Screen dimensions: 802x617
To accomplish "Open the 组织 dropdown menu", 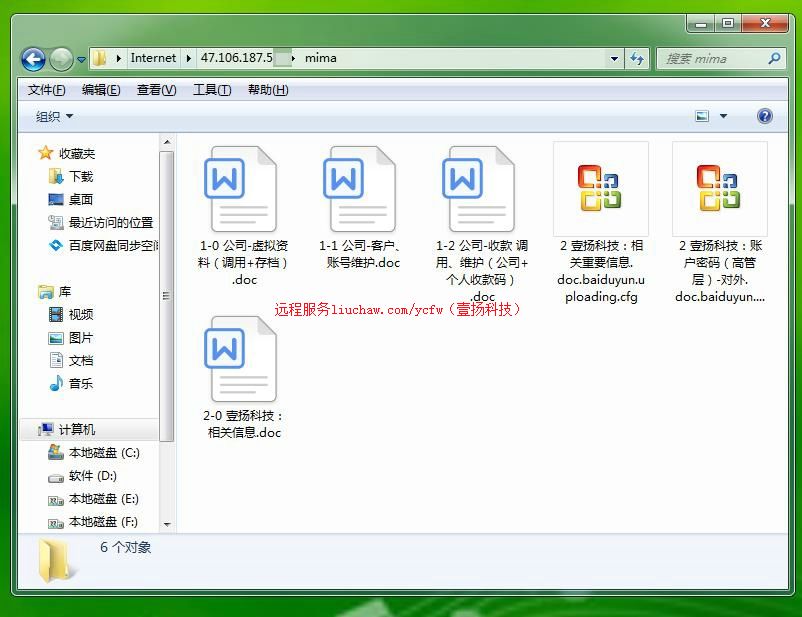I will [54, 116].
